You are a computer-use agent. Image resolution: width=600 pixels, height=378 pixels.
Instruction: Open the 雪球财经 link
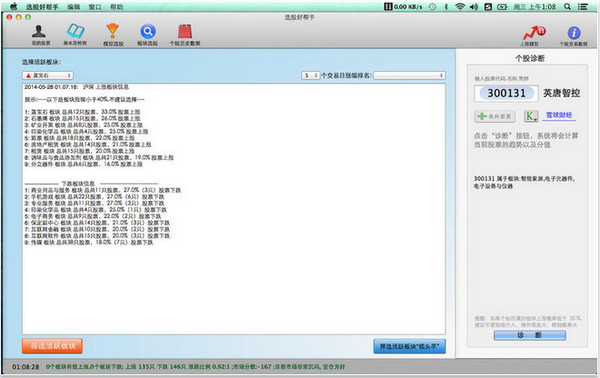tap(559, 115)
